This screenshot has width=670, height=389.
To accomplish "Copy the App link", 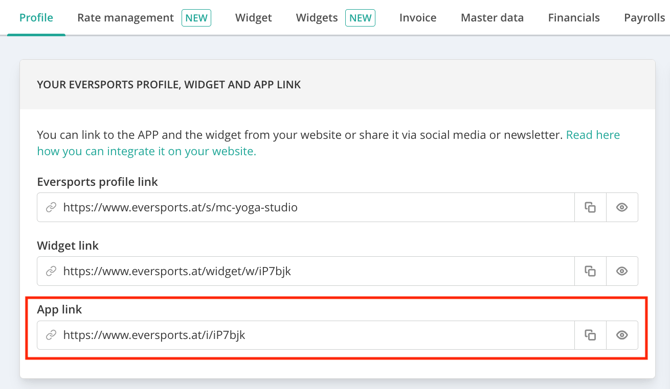I will 590,335.
